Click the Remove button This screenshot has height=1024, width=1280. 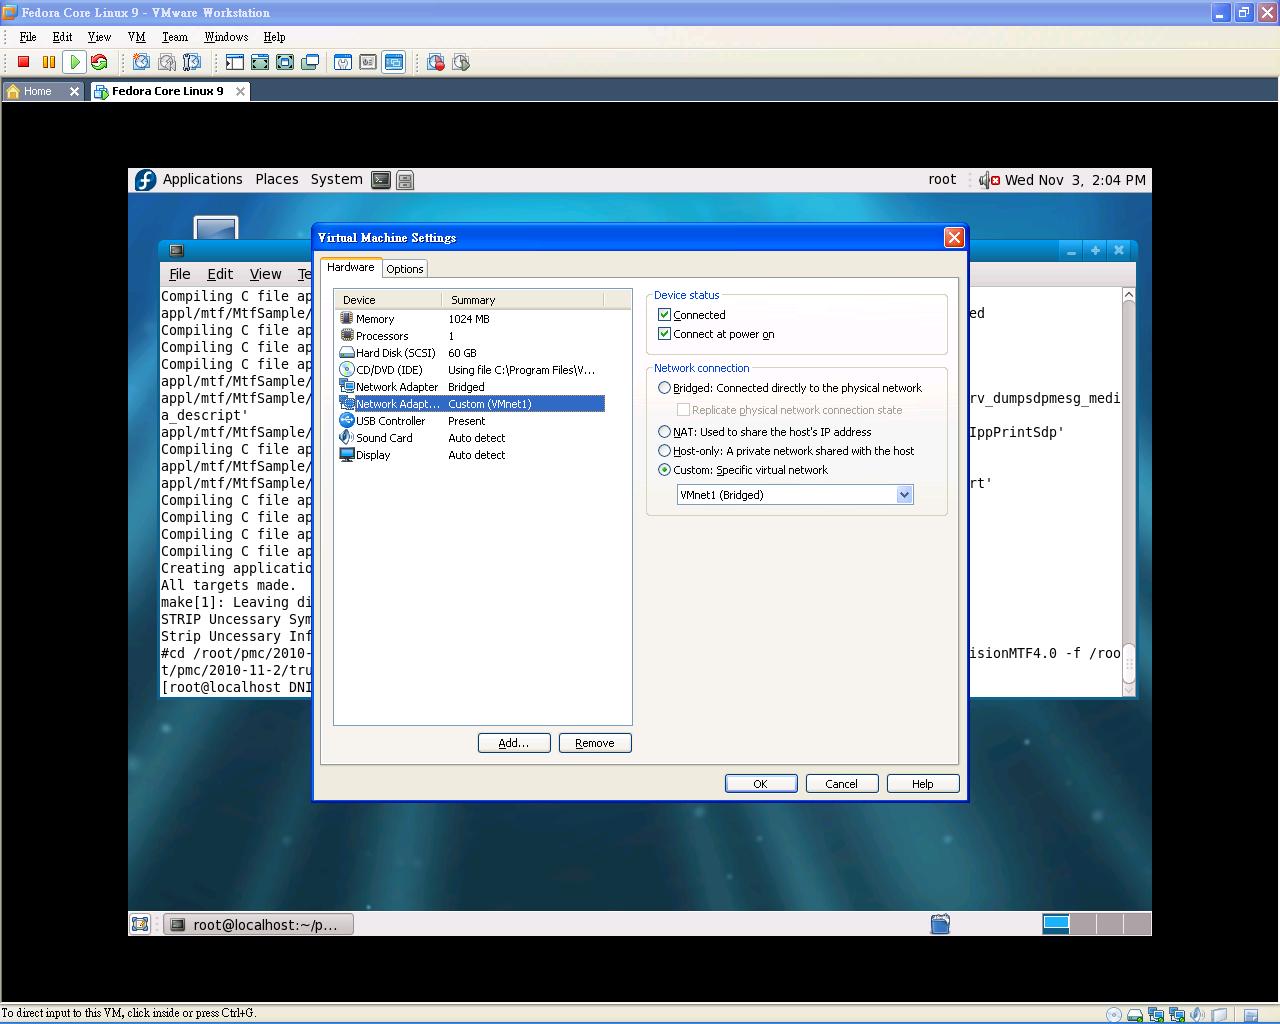tap(595, 743)
